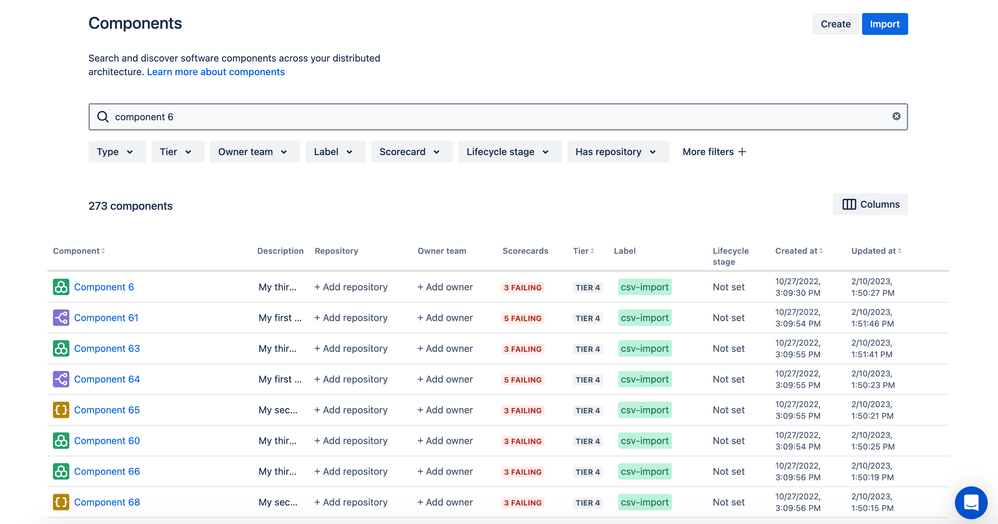Add repository for Component 6

pos(351,287)
